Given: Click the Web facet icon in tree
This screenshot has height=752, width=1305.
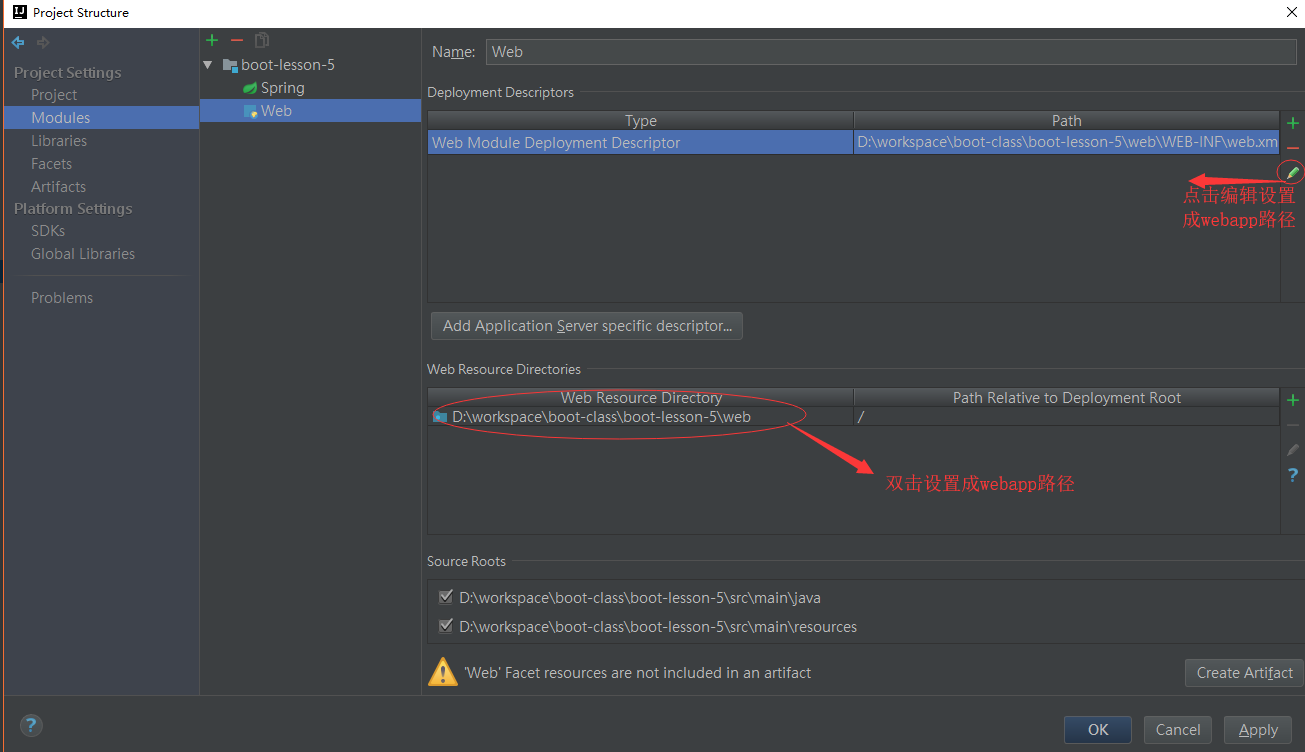Looking at the screenshot, I should click(251, 111).
